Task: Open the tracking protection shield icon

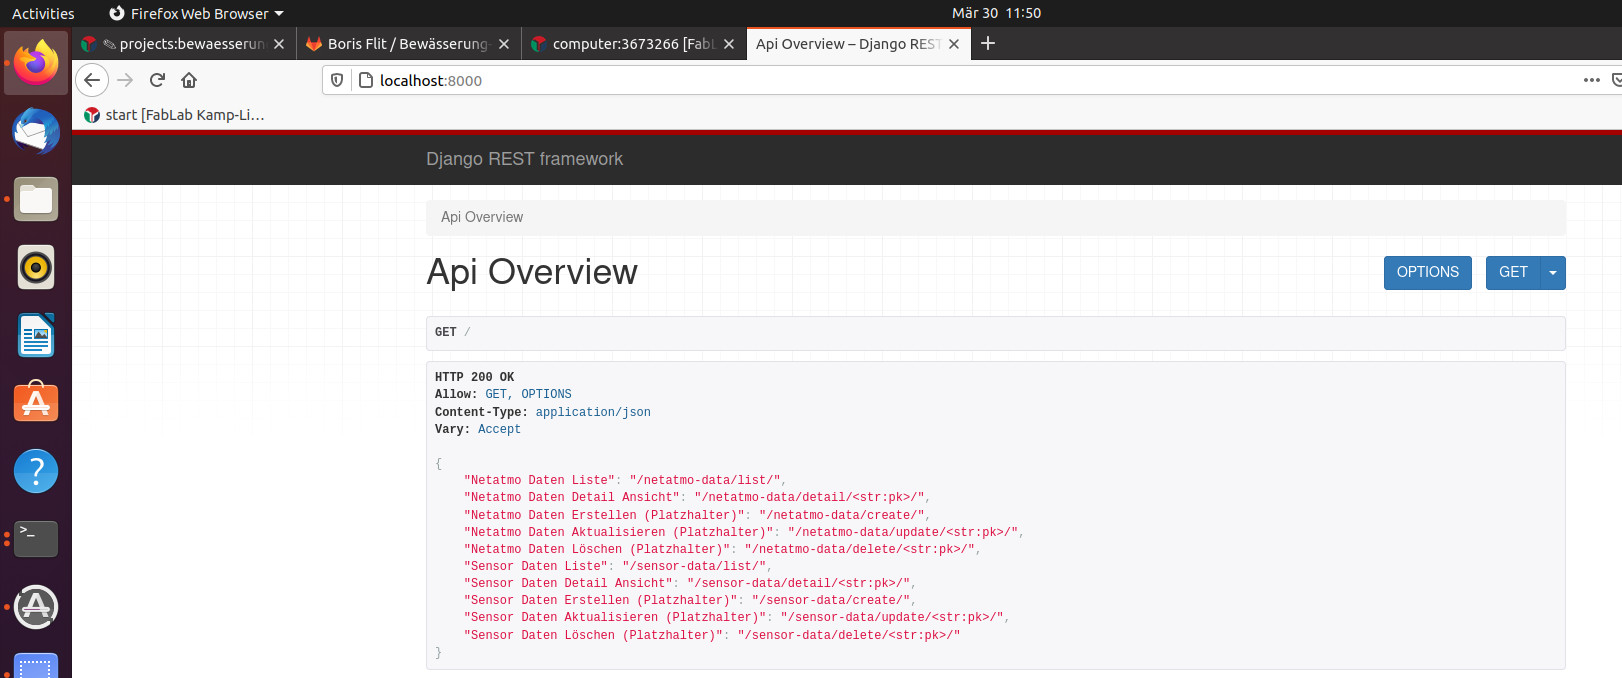Action: coord(338,80)
